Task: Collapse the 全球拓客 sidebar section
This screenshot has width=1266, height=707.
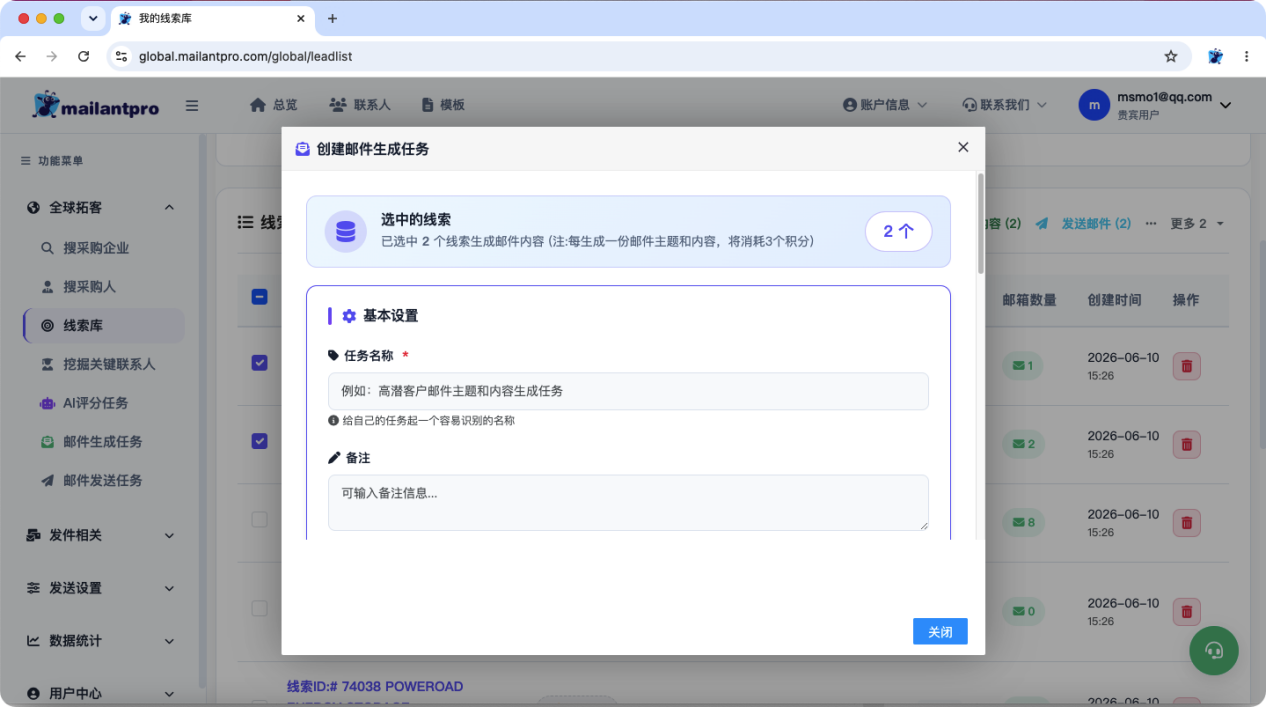Action: (x=100, y=208)
